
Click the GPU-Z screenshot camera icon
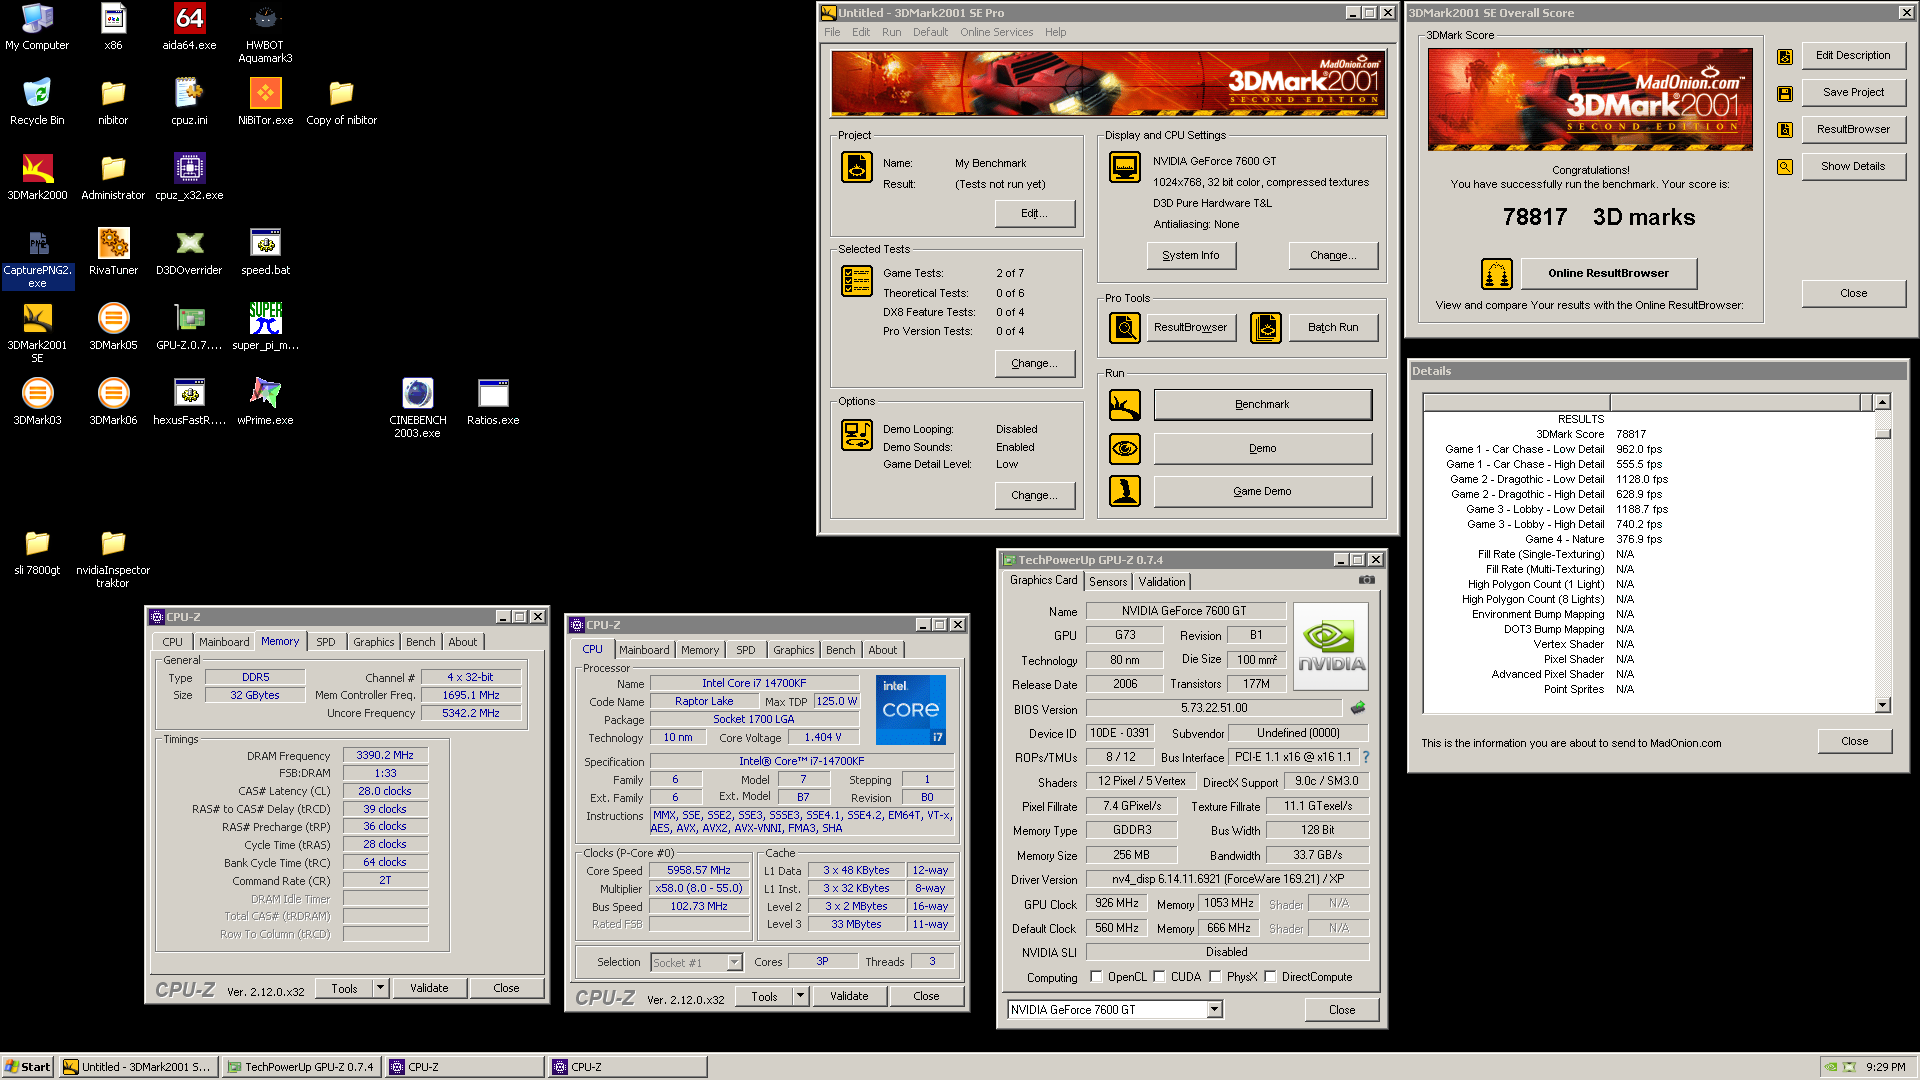click(x=1367, y=580)
